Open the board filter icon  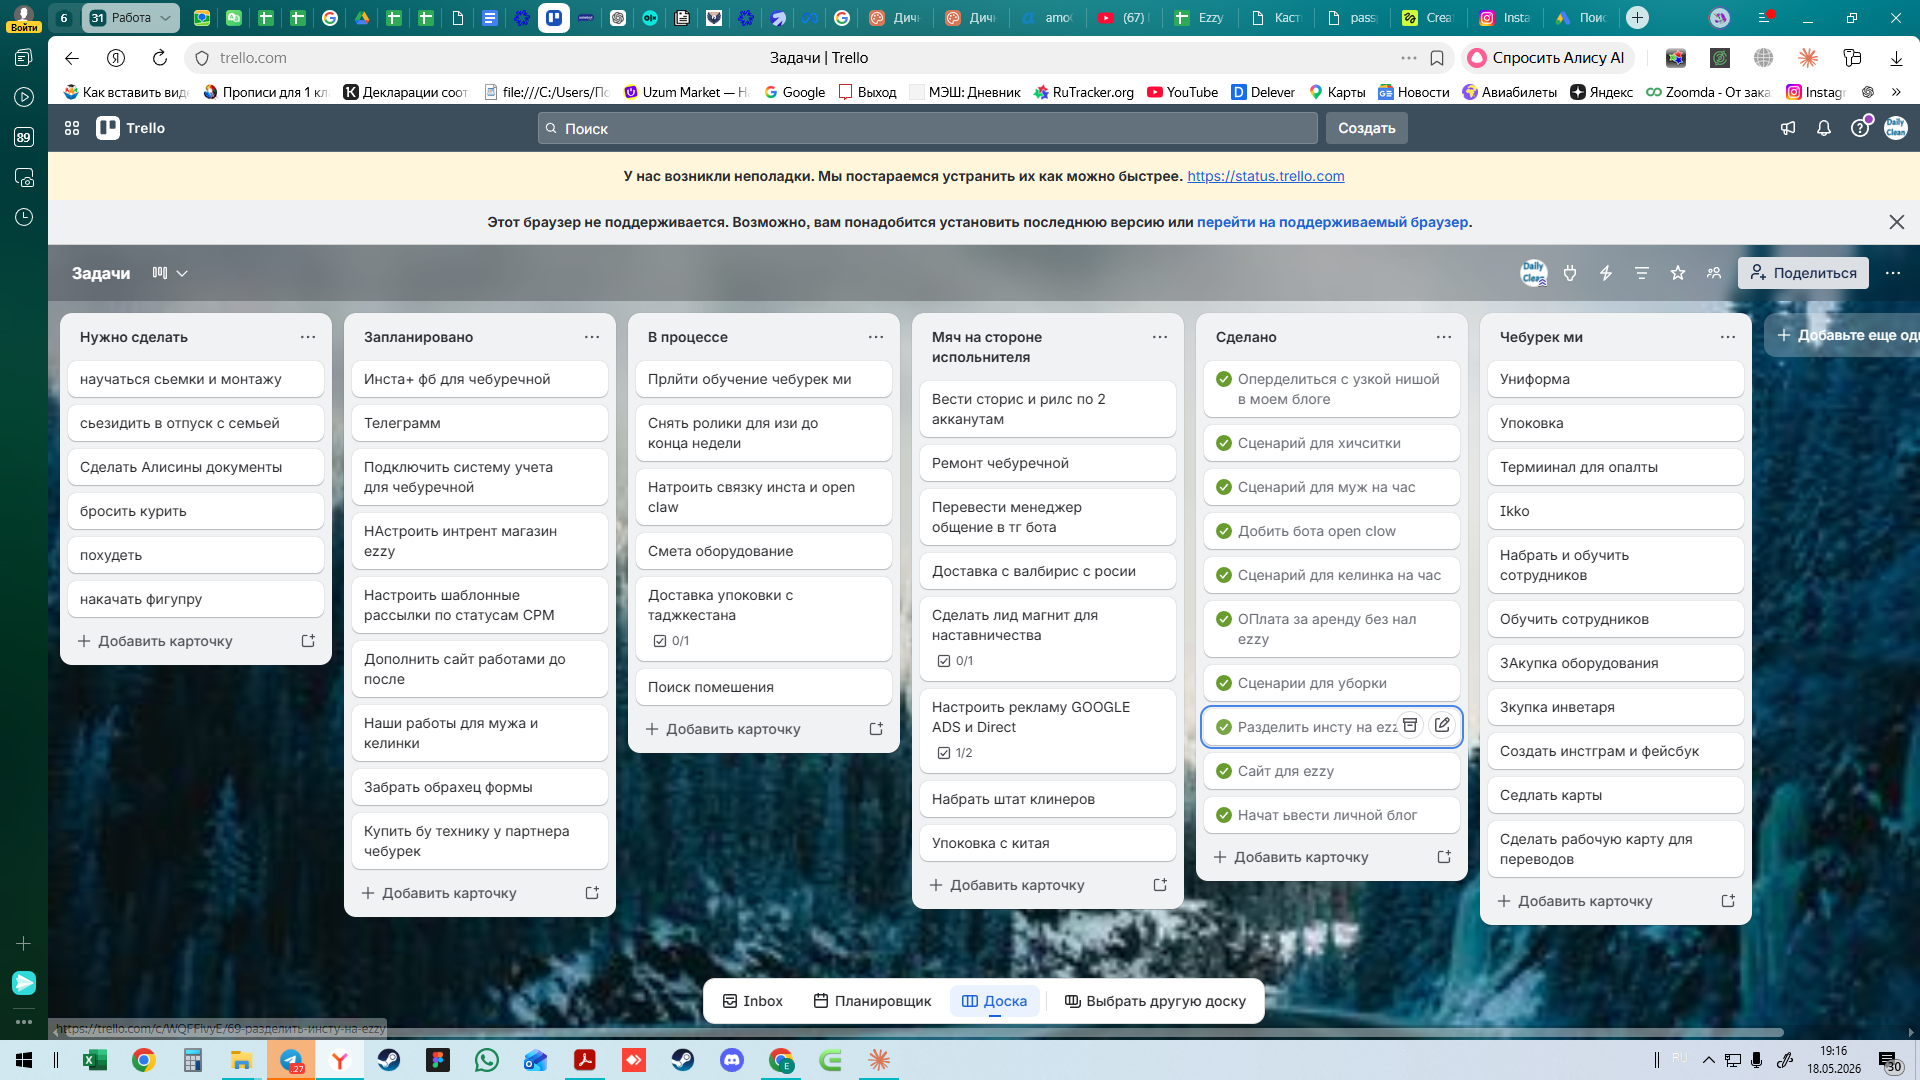coord(1642,273)
